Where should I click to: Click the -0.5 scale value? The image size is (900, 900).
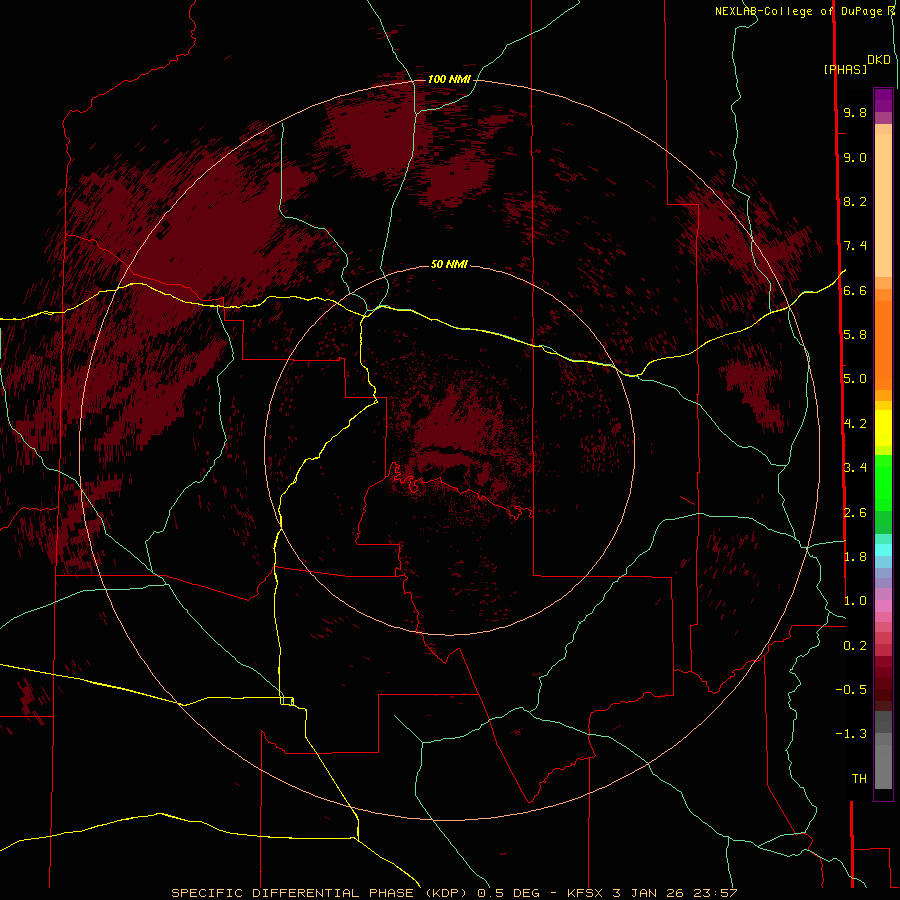pyautogui.click(x=851, y=690)
